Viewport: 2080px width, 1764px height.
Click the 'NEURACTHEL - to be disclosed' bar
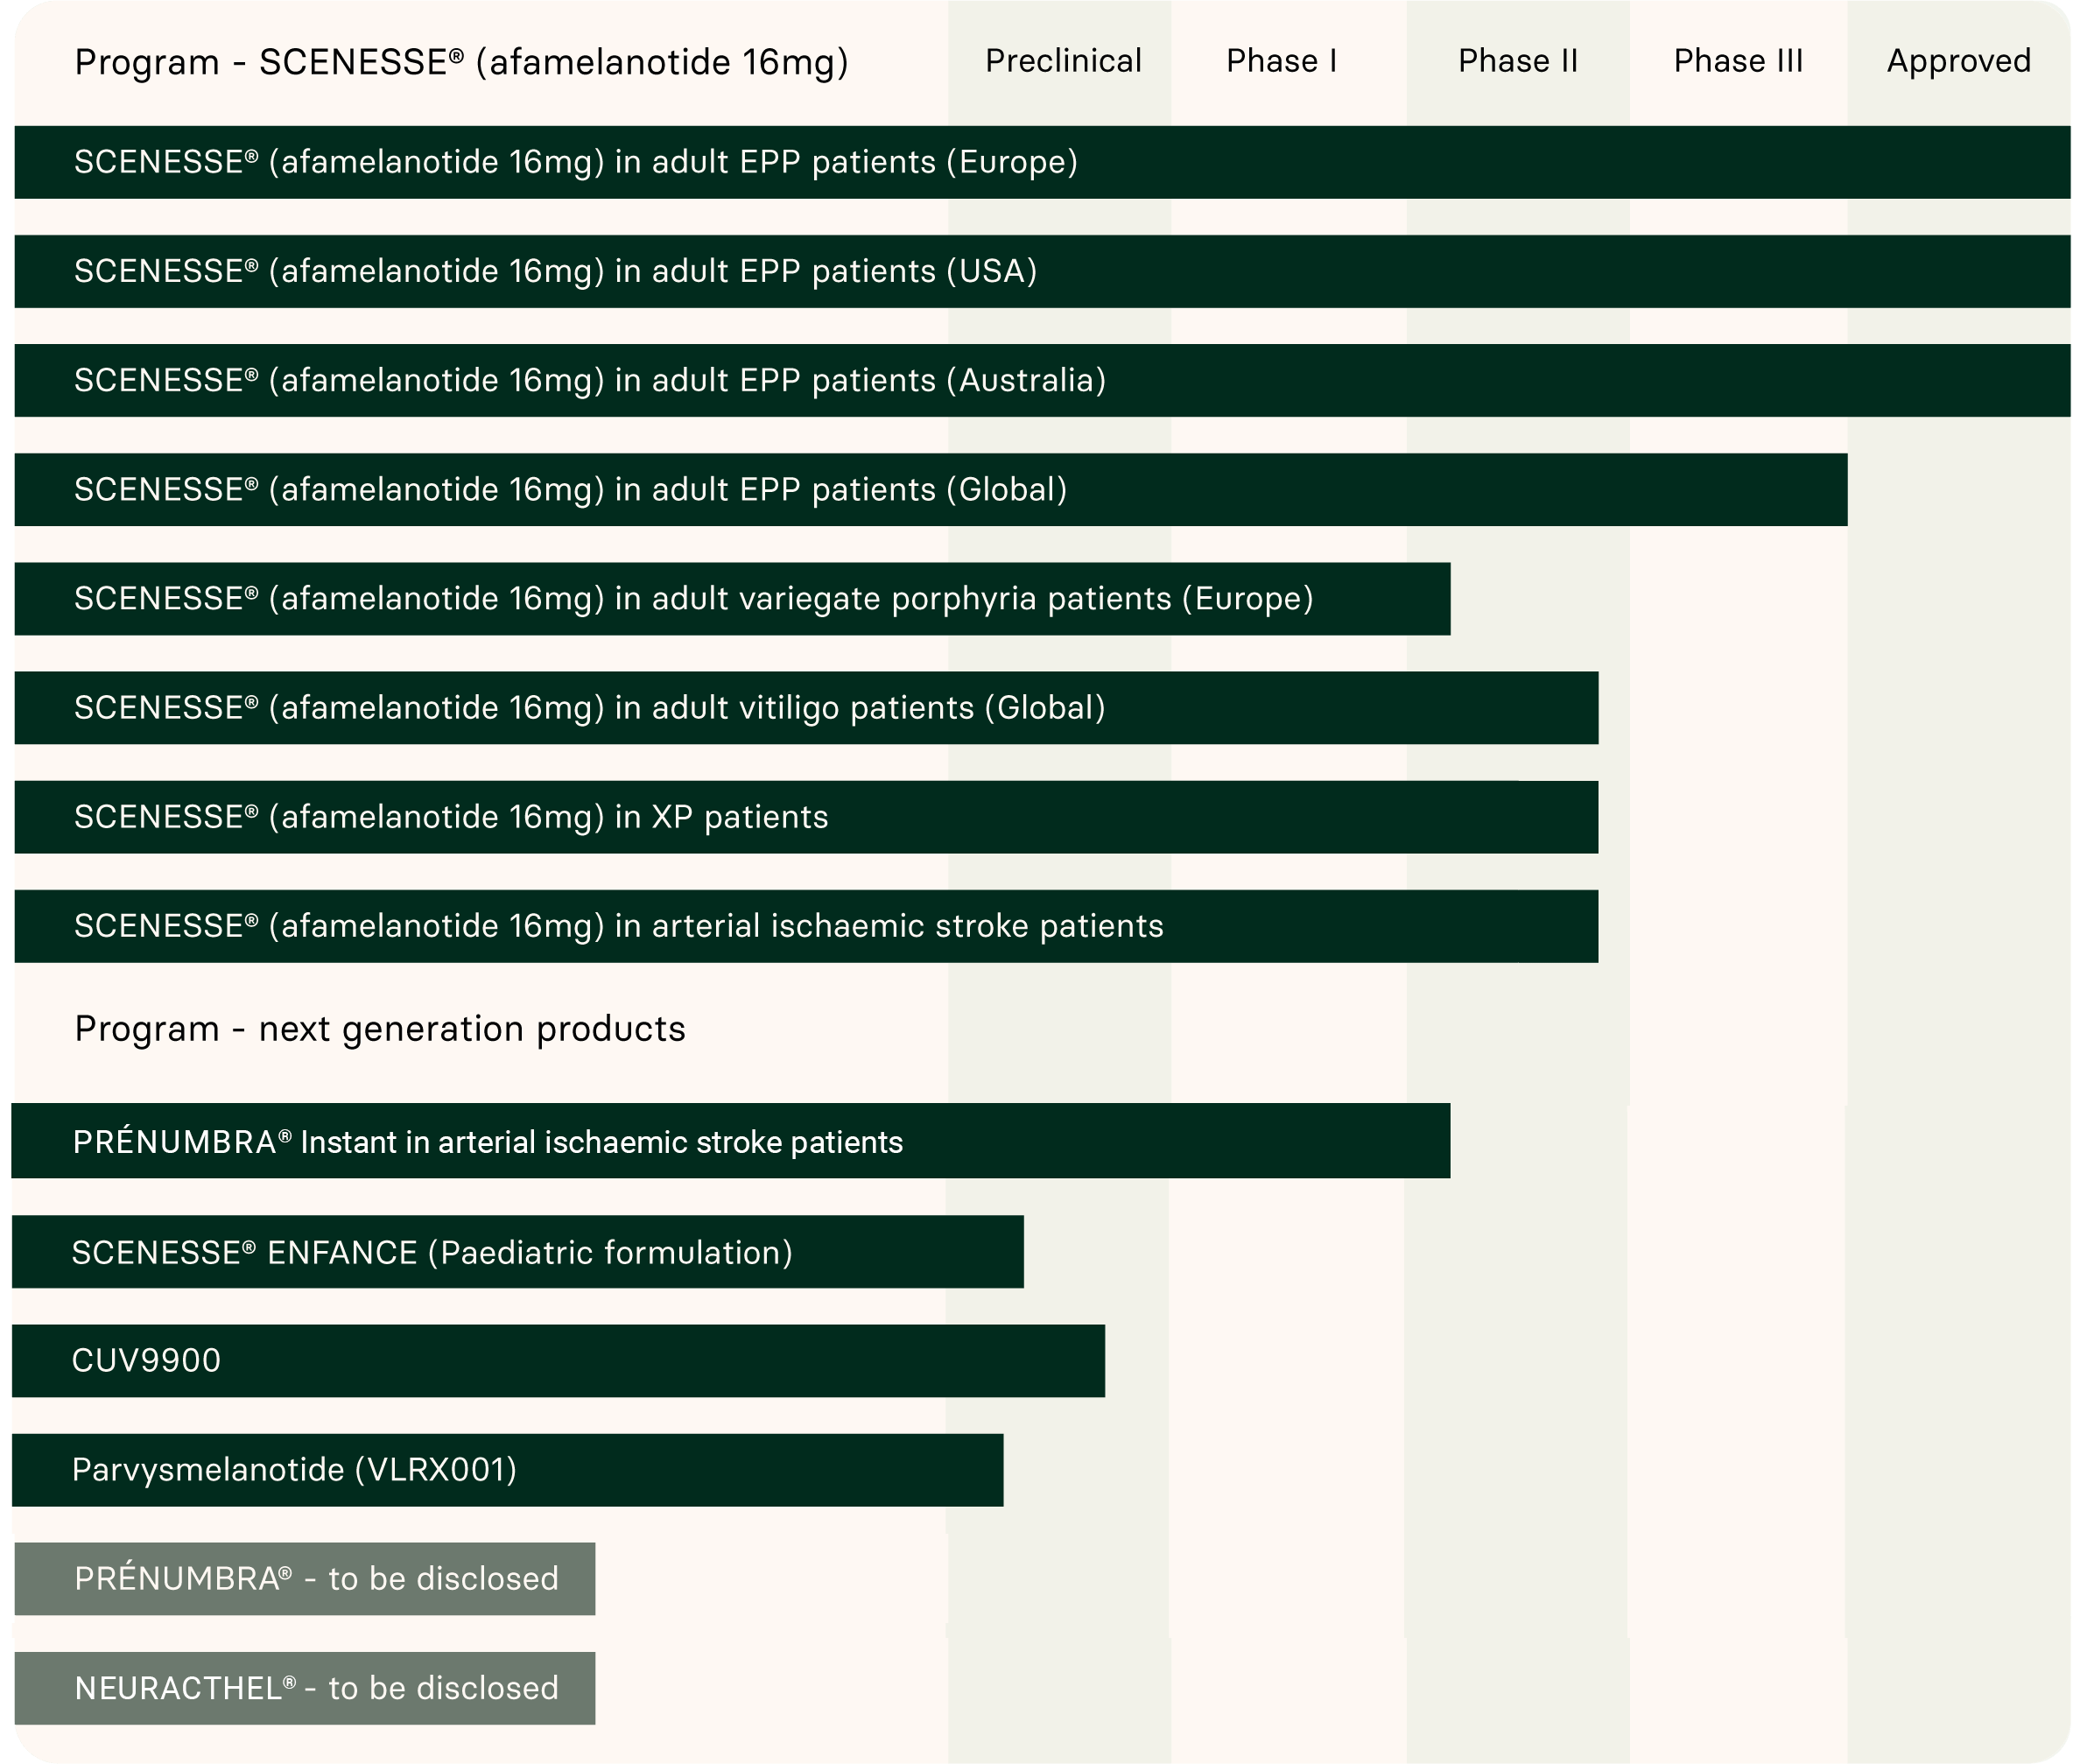pyautogui.click(x=305, y=1687)
